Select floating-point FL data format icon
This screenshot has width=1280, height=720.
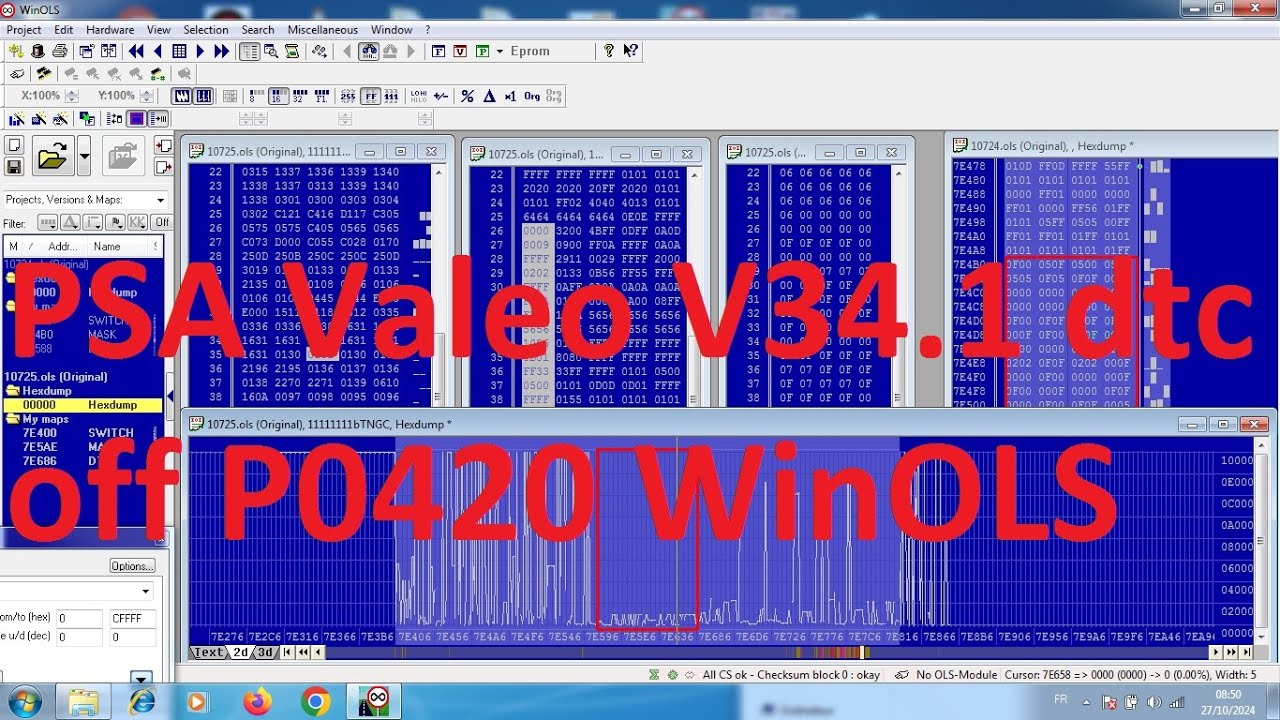(322, 96)
